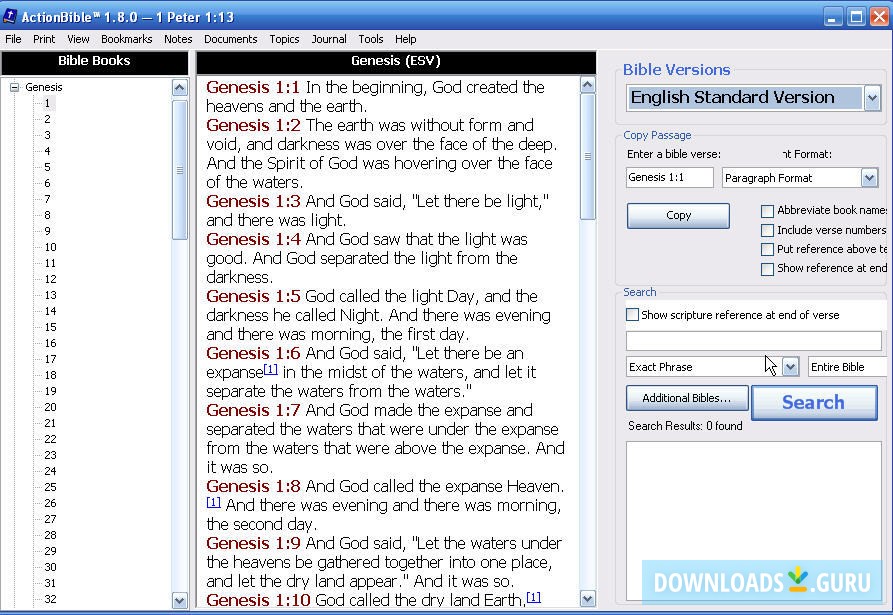893x615 pixels.
Task: Open the View menu
Action: click(78, 39)
